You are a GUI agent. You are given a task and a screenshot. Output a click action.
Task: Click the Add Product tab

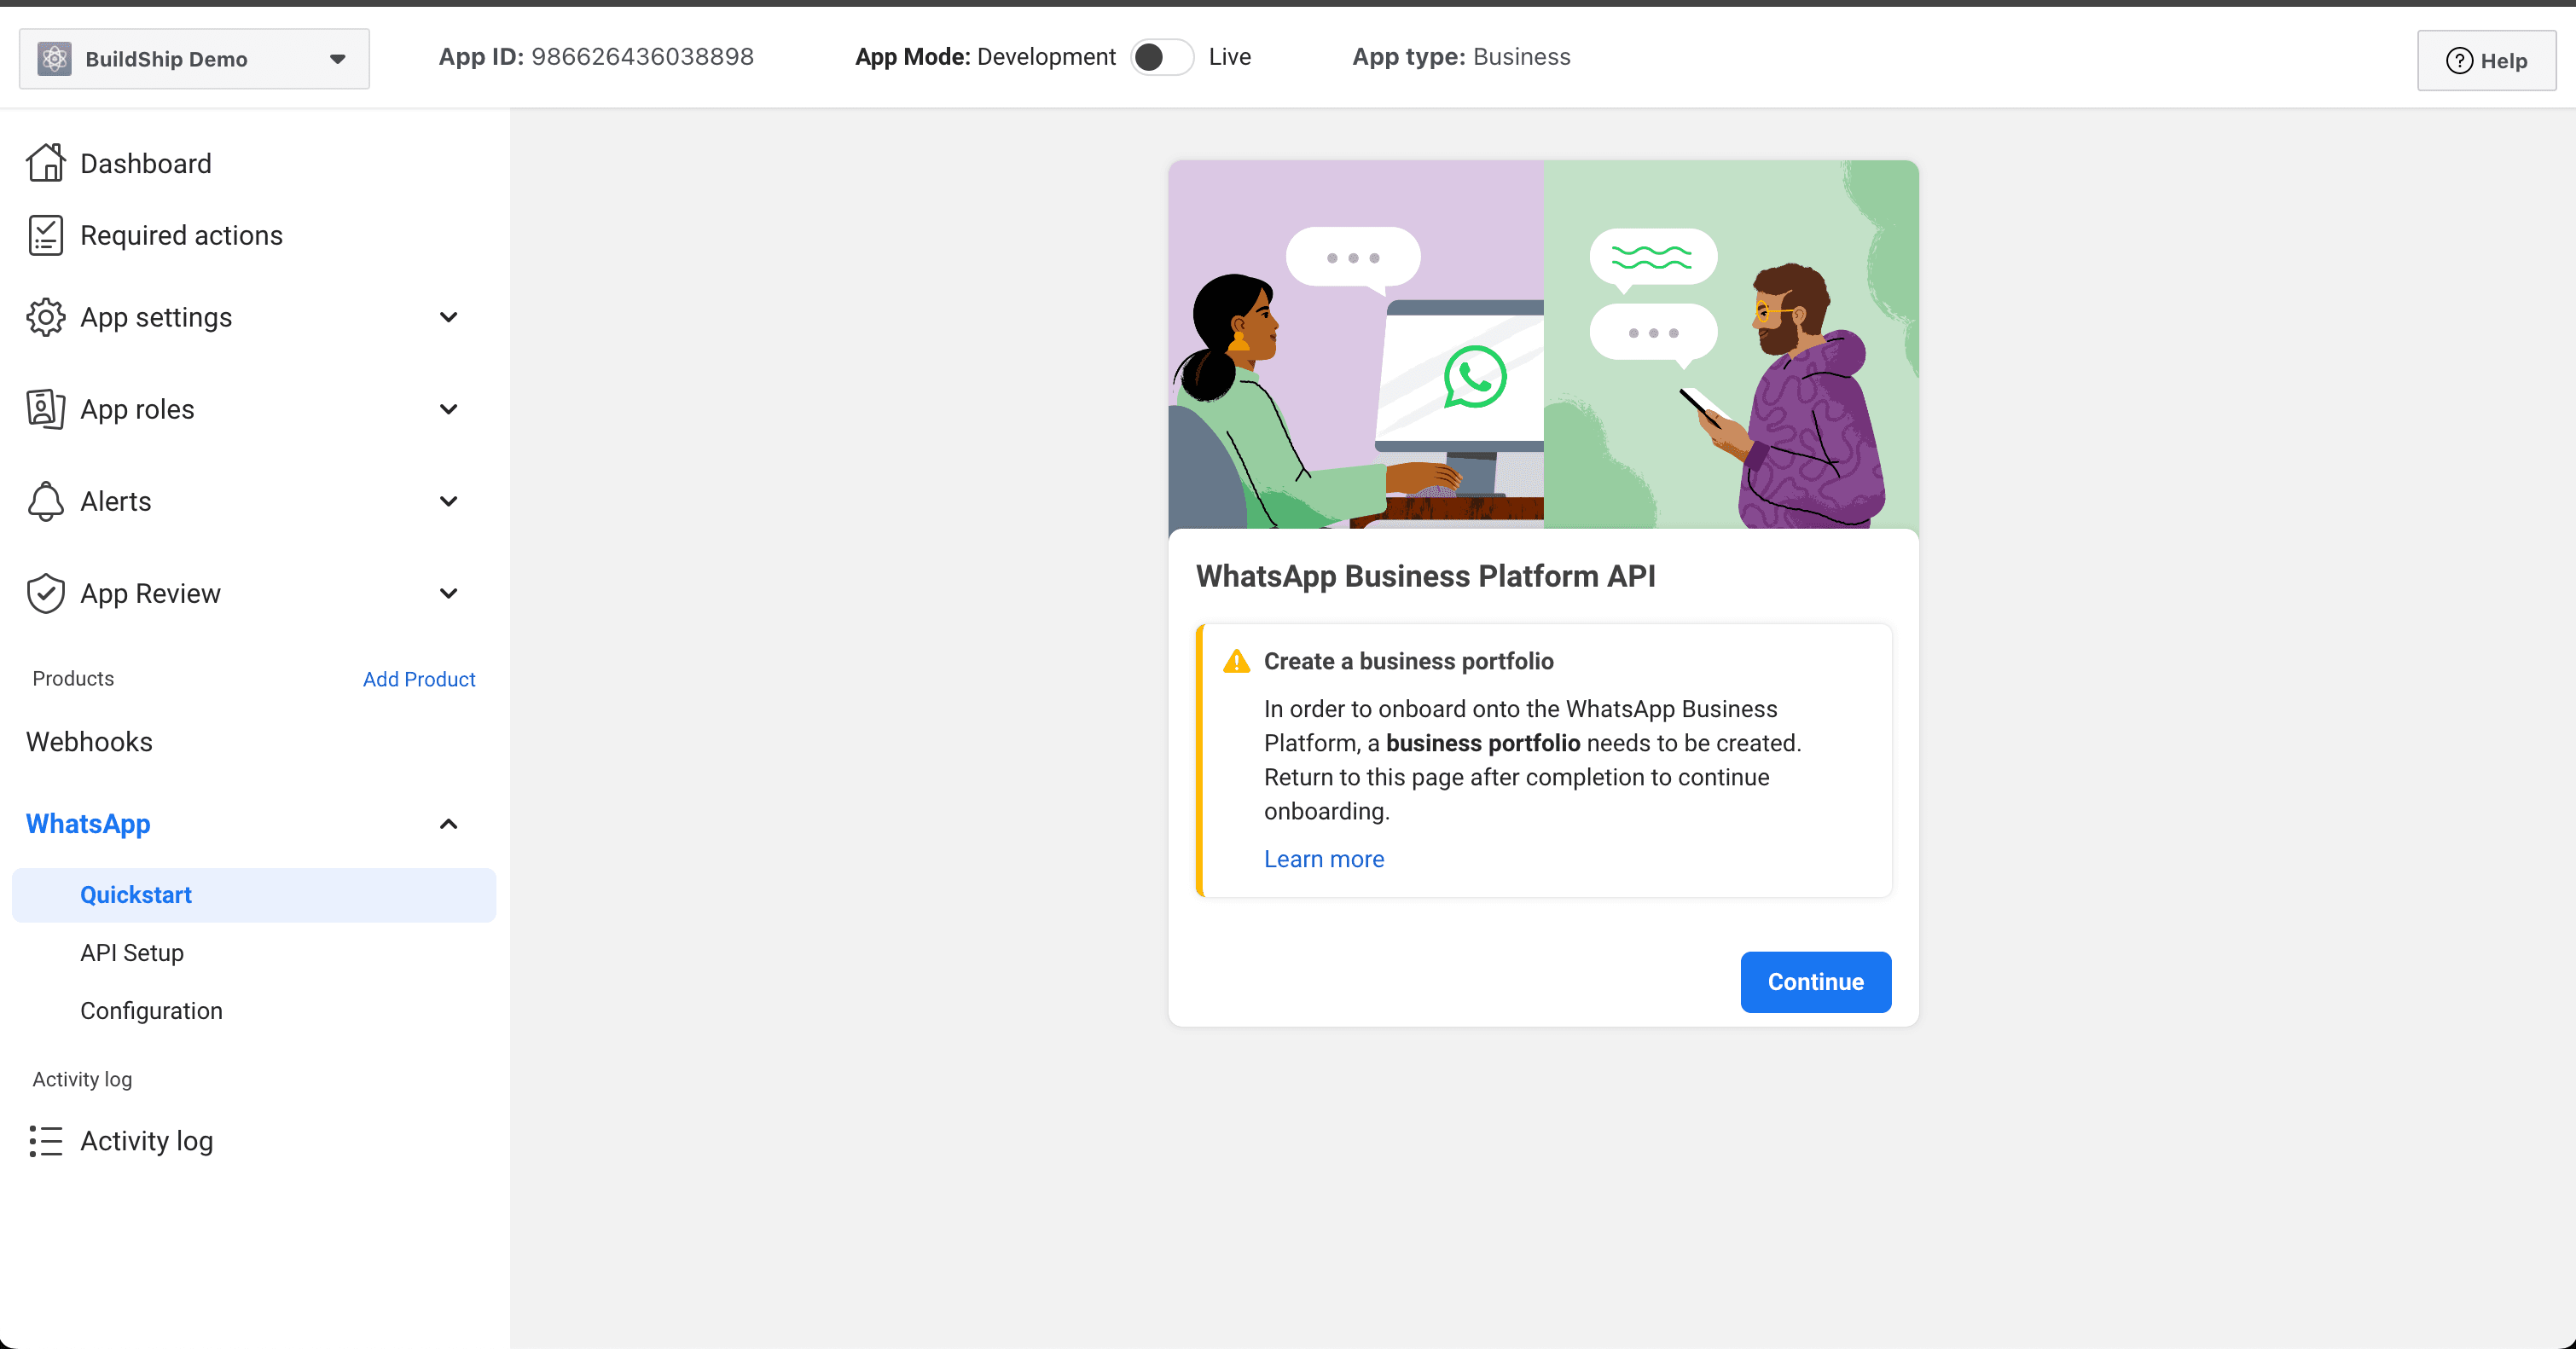pos(419,678)
